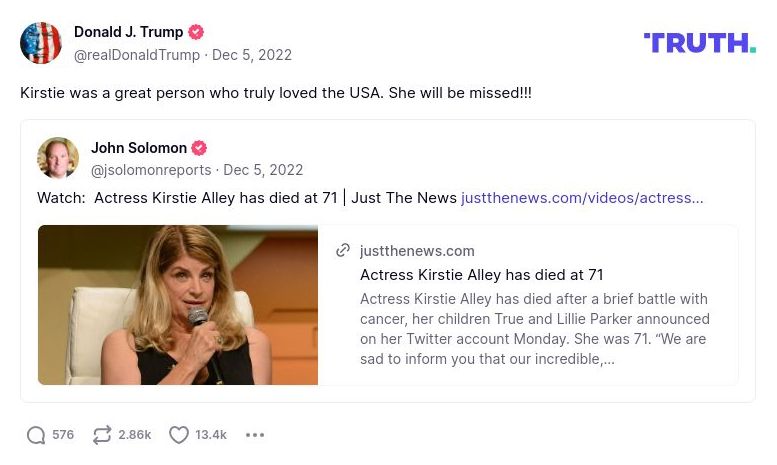
Task: Click the article preview photo of woman with microphone
Action: point(178,305)
